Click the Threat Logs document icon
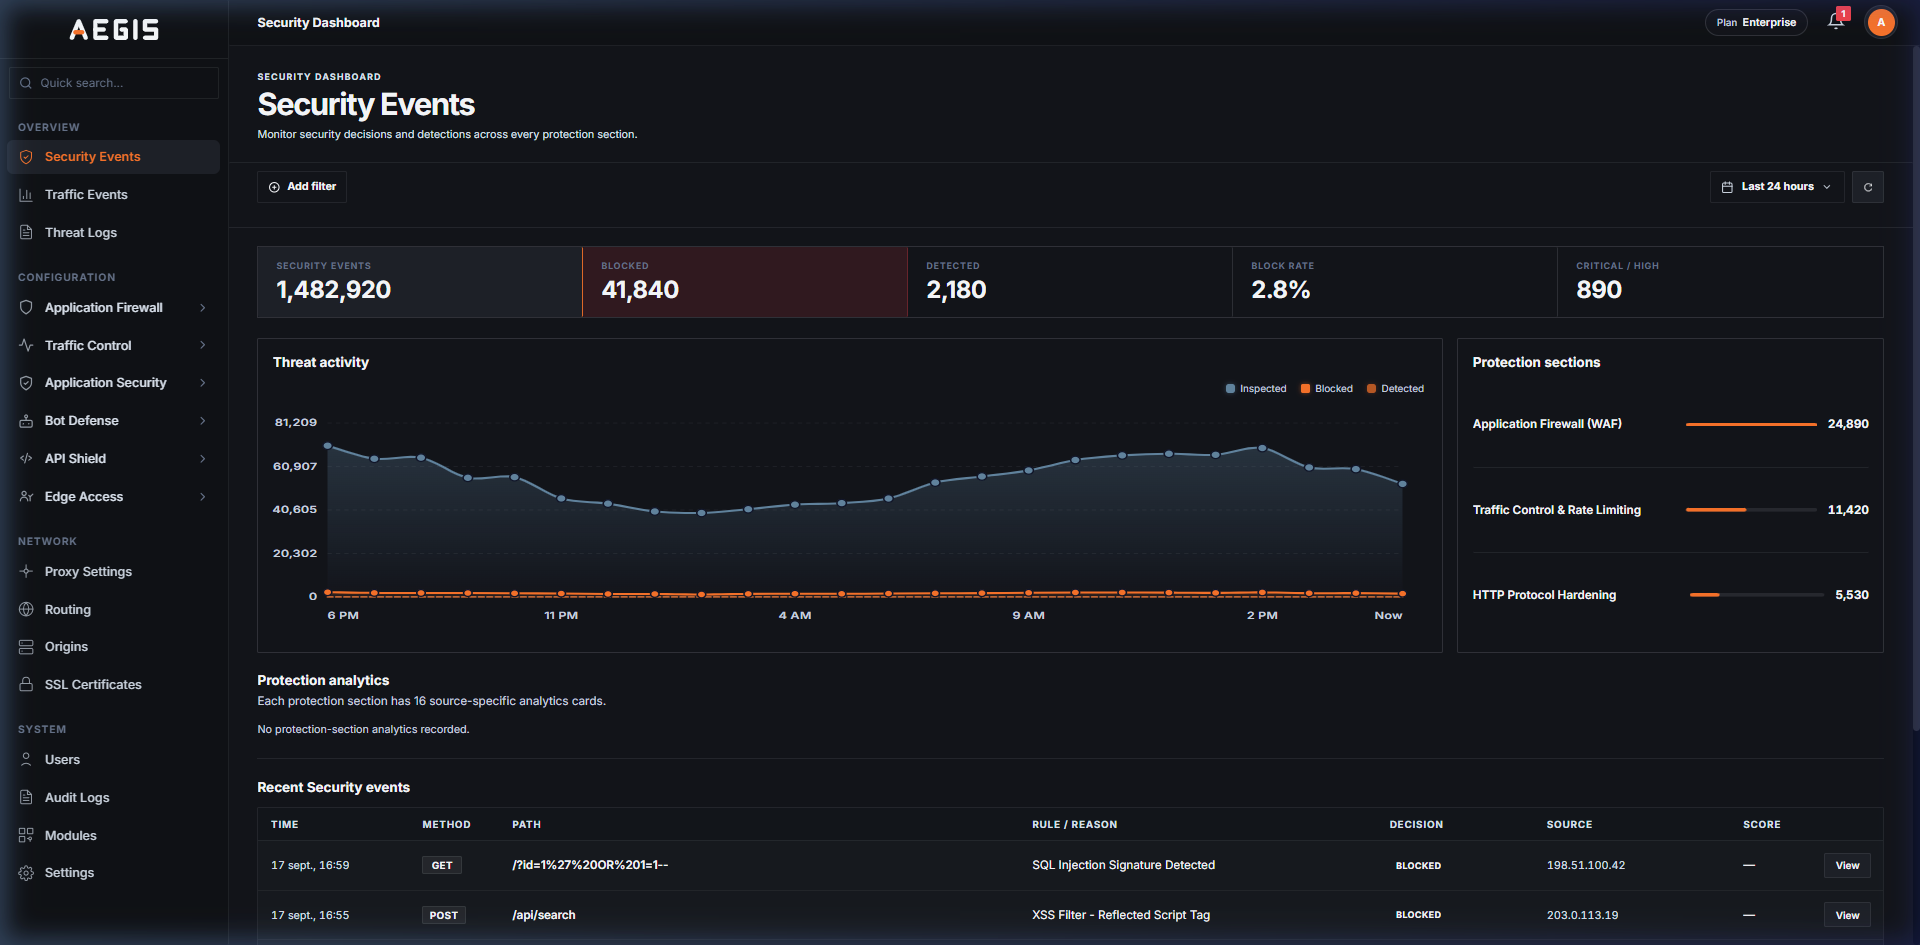This screenshot has width=1920, height=945. (x=26, y=233)
